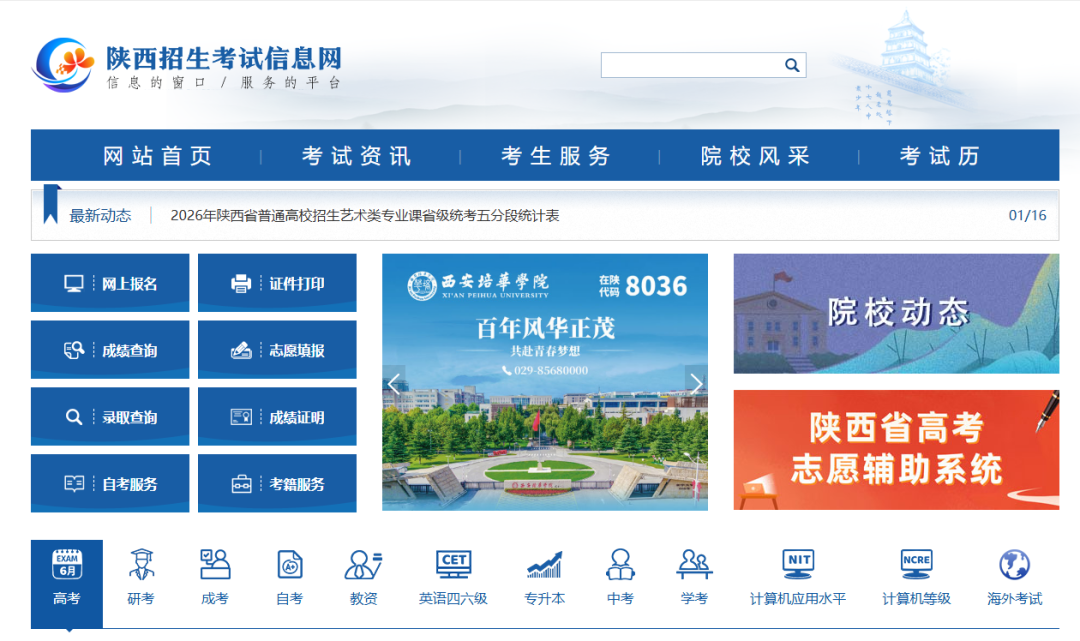Open 网上报名 online registration button

coord(110,283)
